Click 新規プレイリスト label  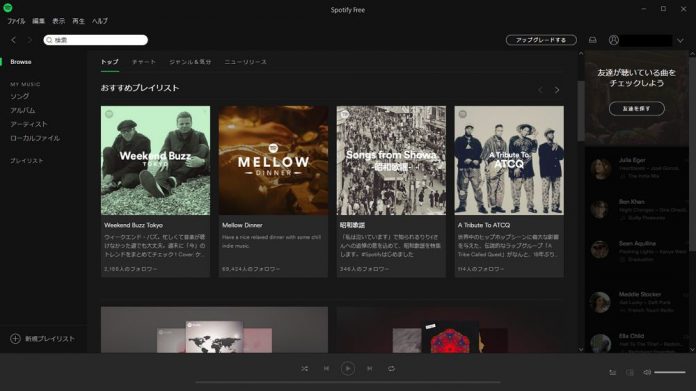click(50, 339)
